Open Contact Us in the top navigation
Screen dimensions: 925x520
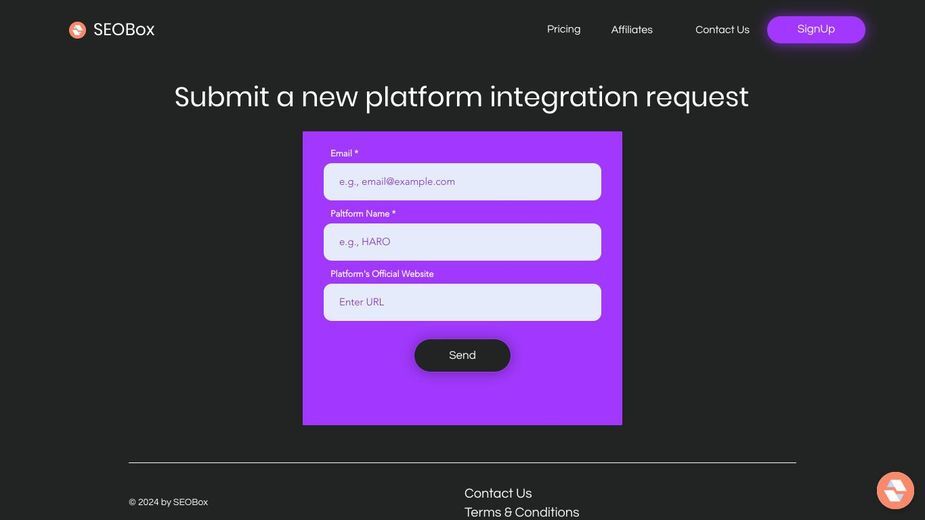722,30
